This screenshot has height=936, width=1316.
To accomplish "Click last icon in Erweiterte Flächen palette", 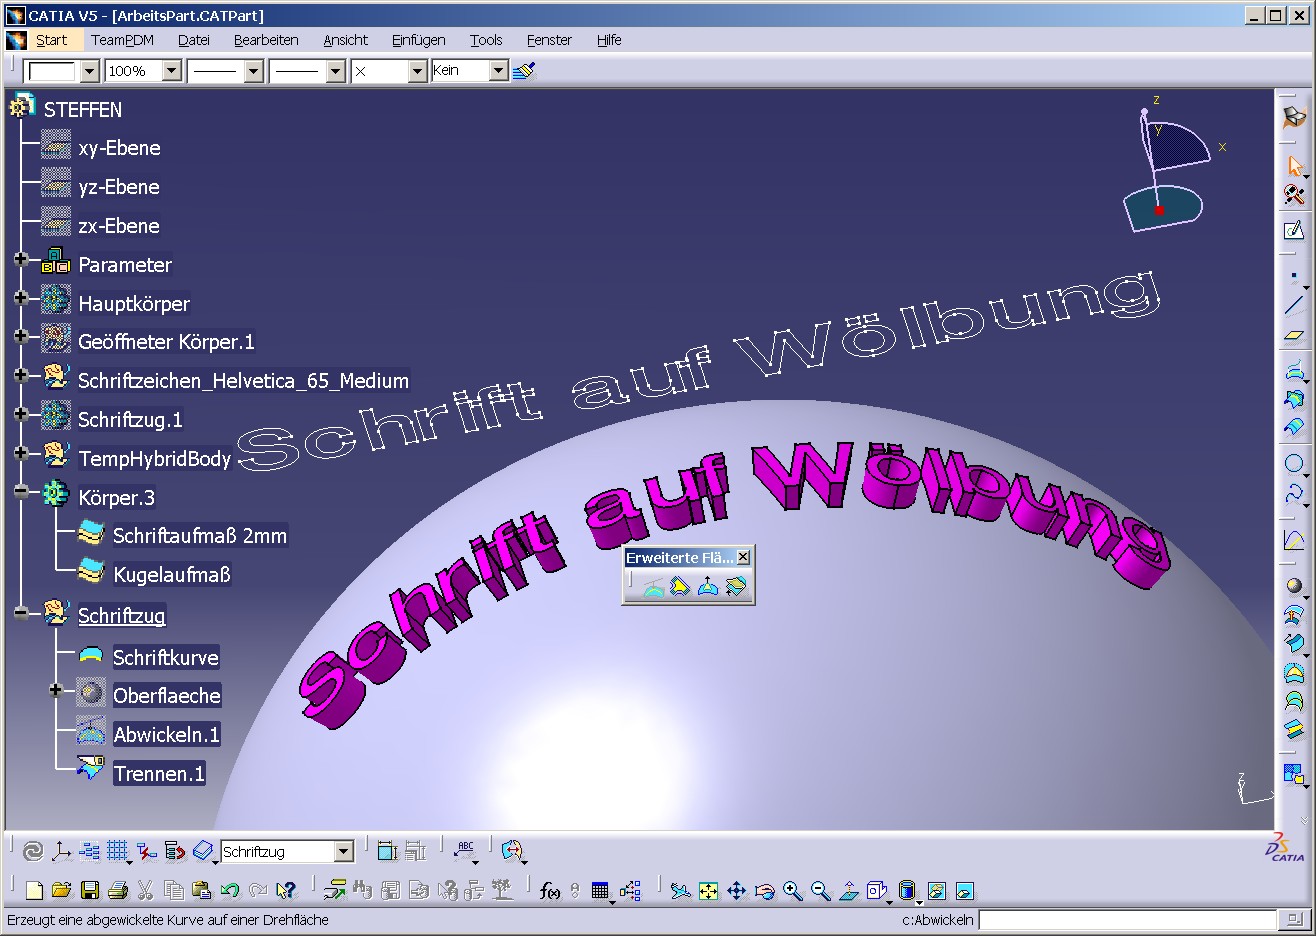I will point(736,587).
